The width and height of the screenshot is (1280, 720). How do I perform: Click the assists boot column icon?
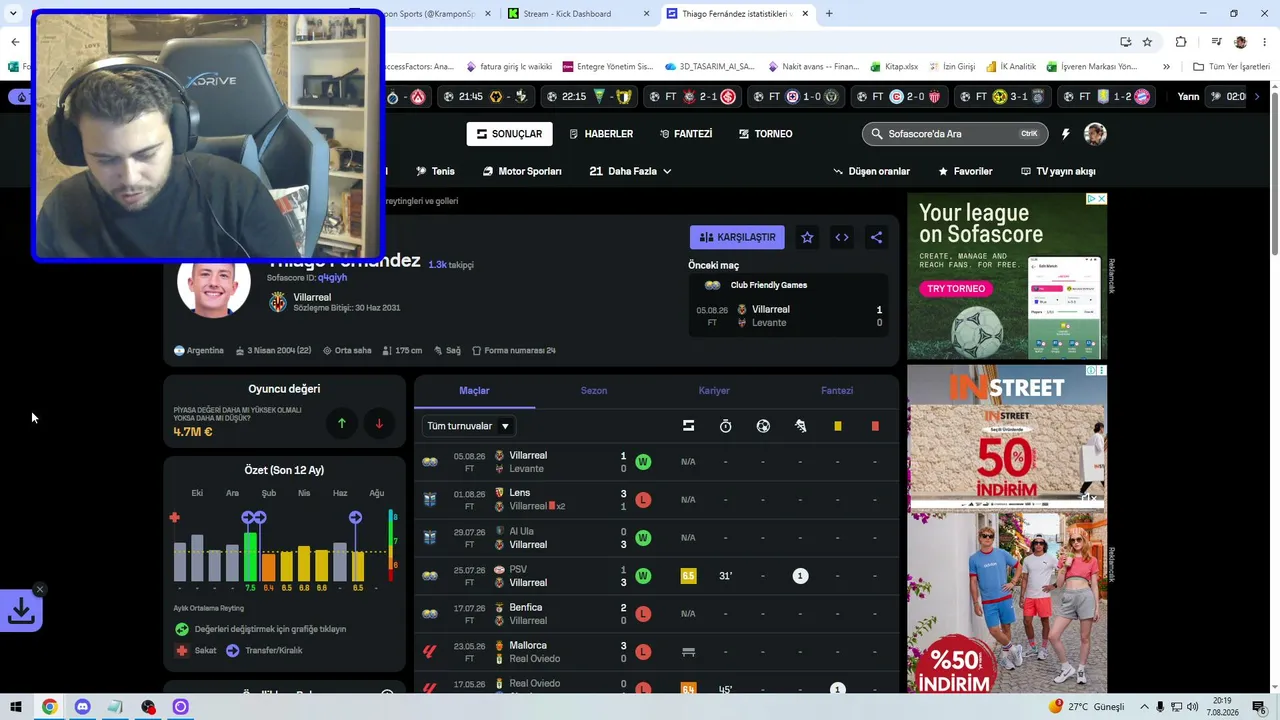point(800,426)
